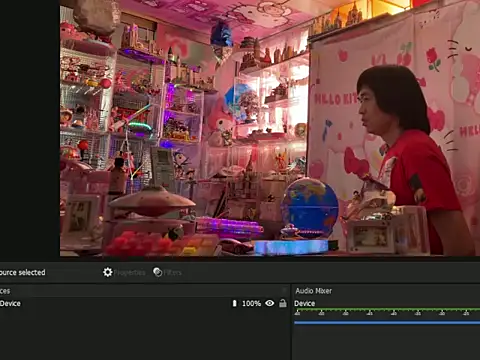The height and width of the screenshot is (360, 480).
Task: Open the Filters button in the source toolbar
Action: (x=167, y=272)
